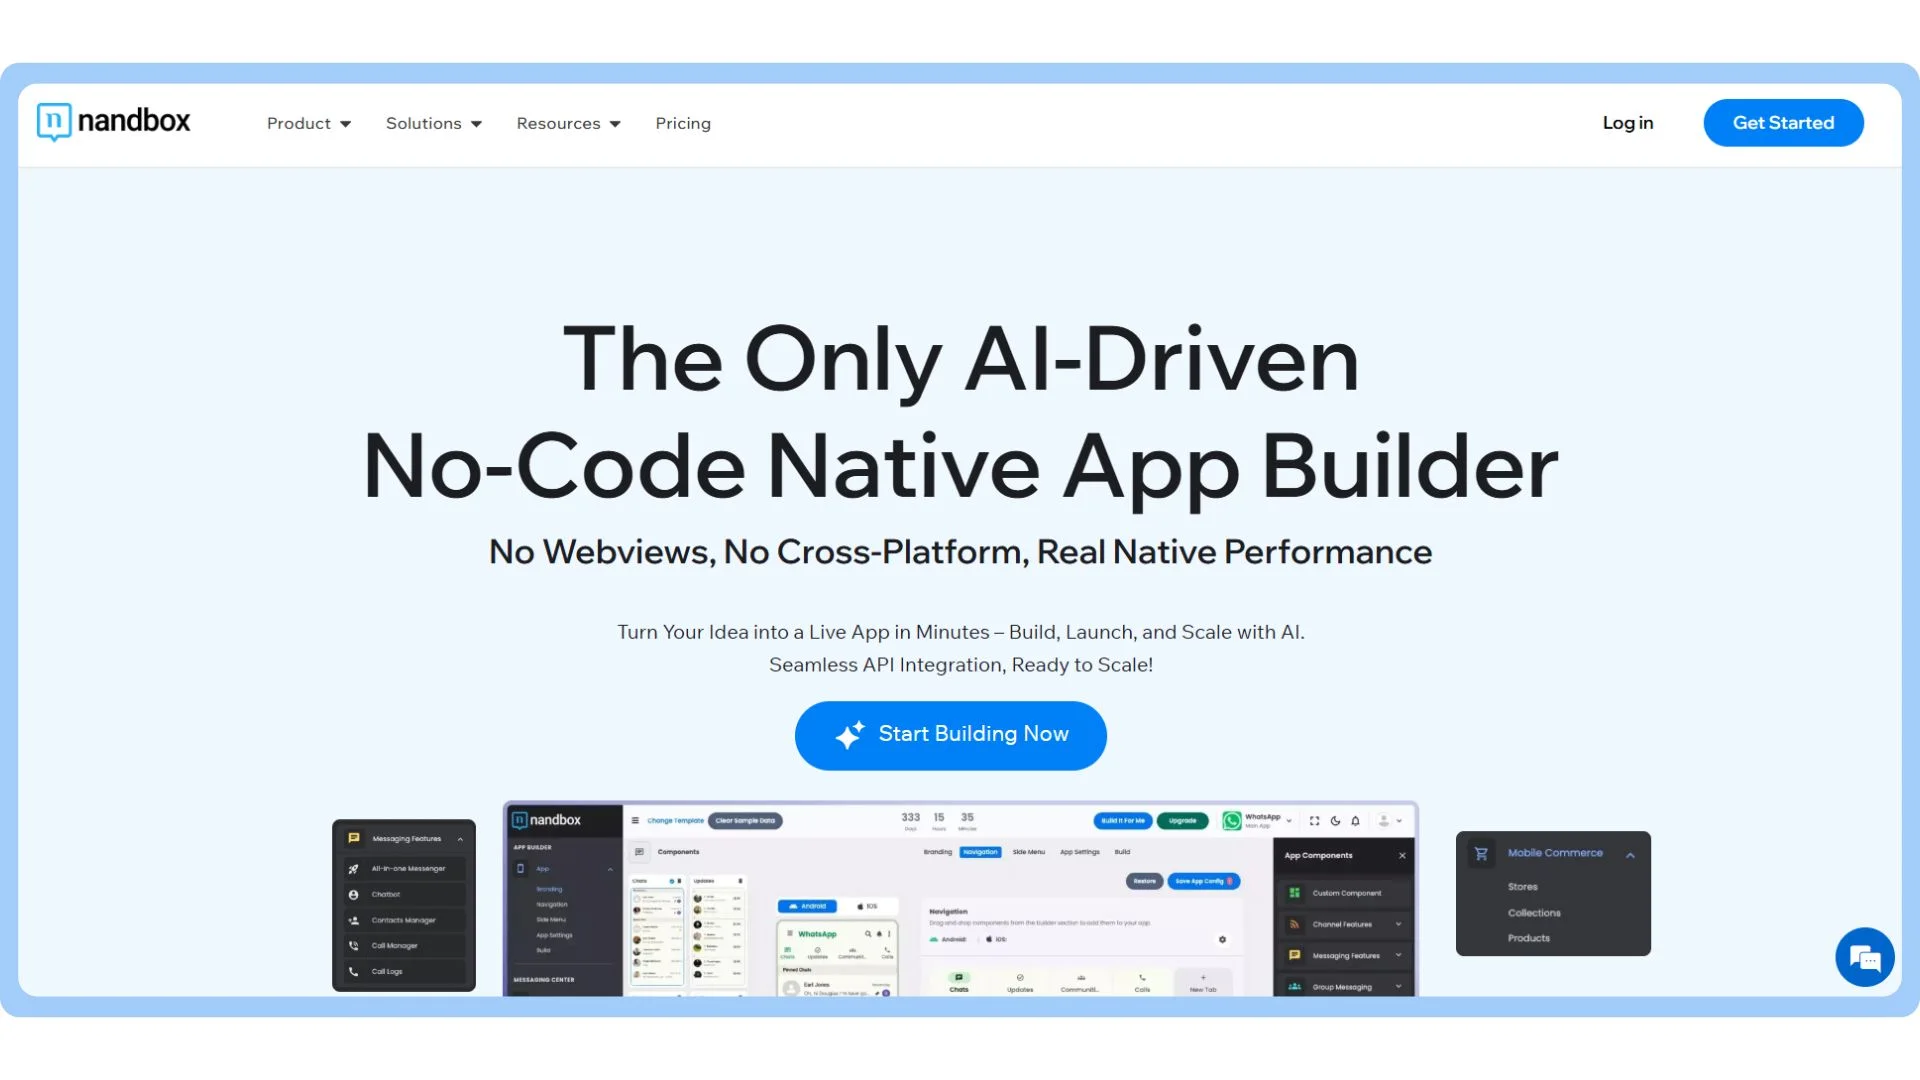Select the Custom Component icon in App Components

tap(1296, 893)
